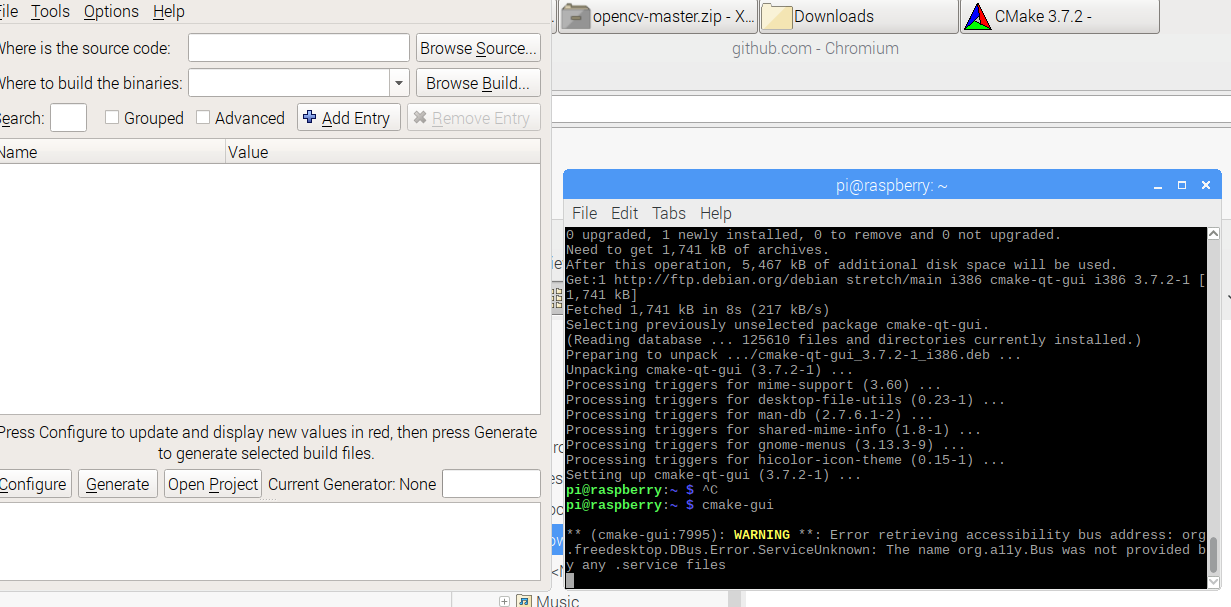Screen dimensions: 1231x607
Task: Click the progress field beside Current Generator
Action: (491, 484)
